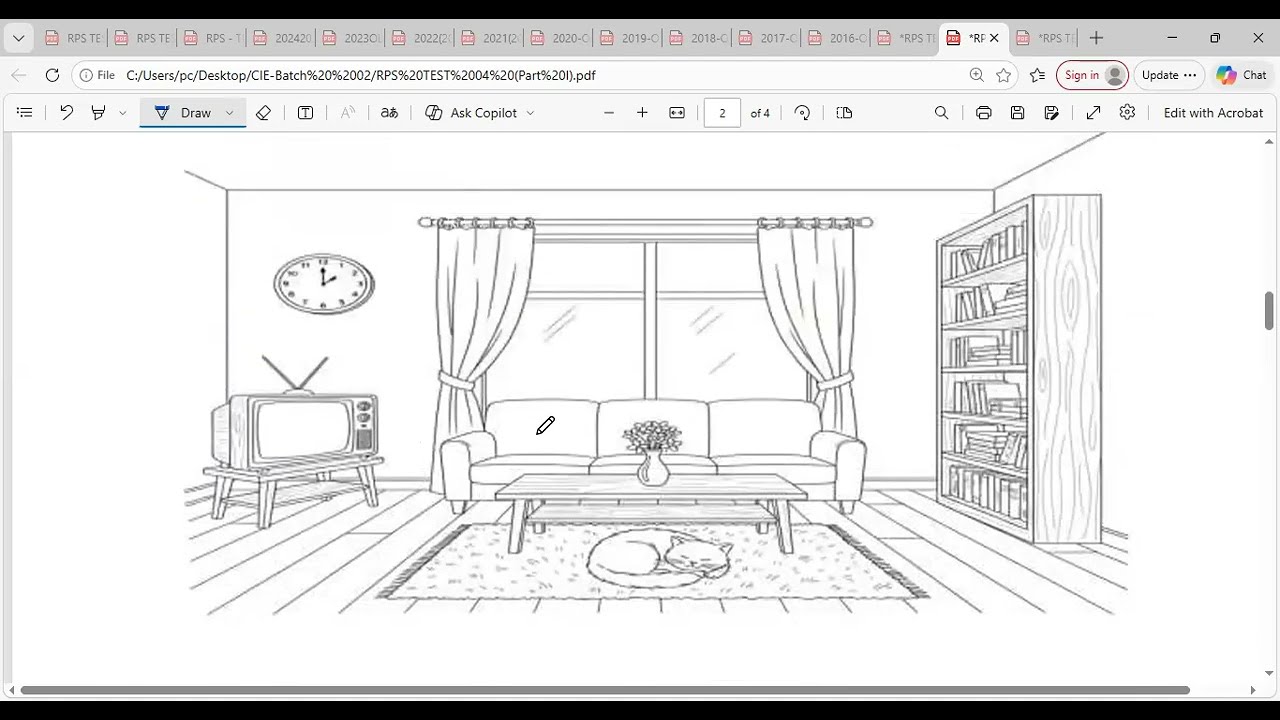Screen dimensions: 1280x720
Task: Open PDF settings gear
Action: click(x=1128, y=113)
